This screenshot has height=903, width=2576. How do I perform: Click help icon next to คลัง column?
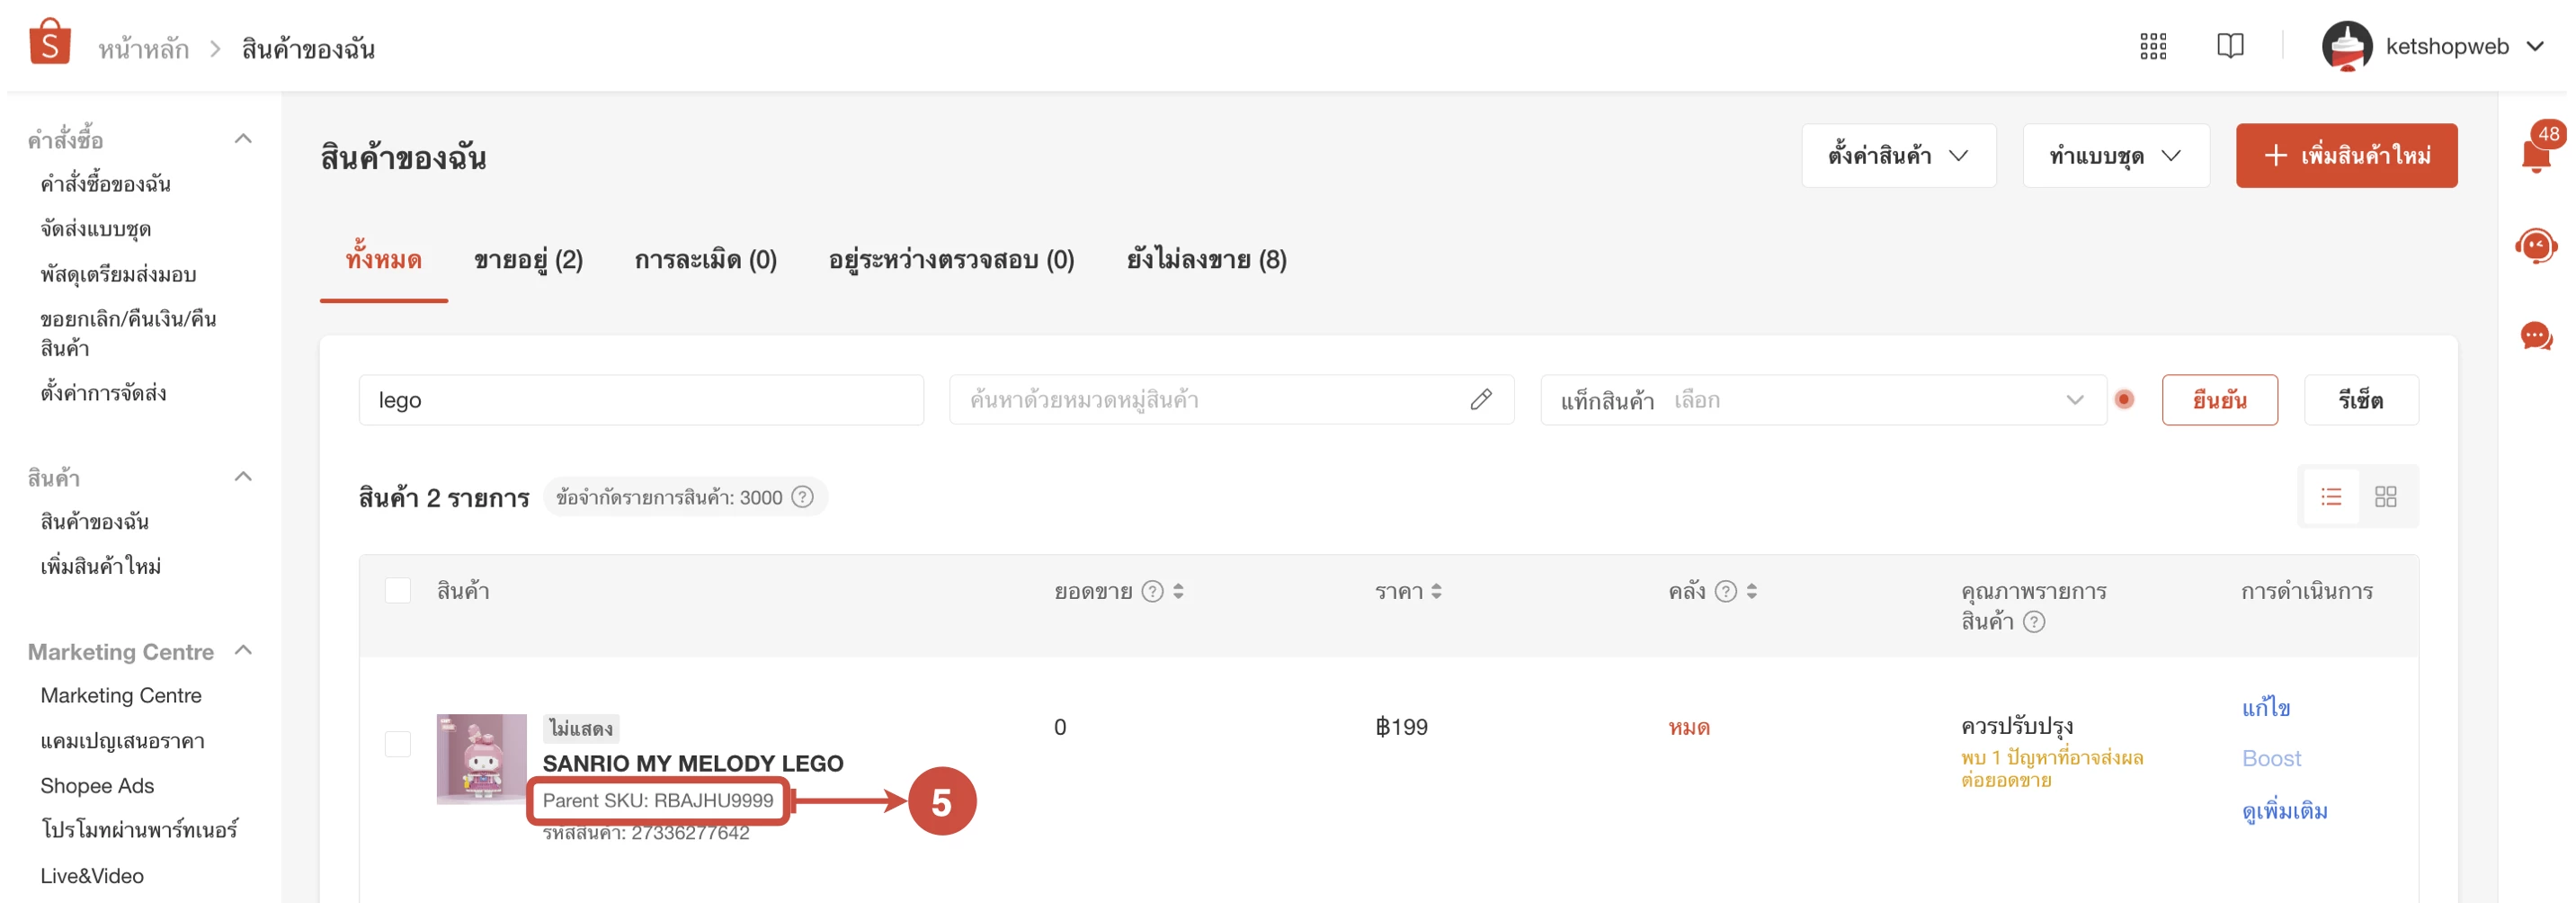tap(1725, 591)
